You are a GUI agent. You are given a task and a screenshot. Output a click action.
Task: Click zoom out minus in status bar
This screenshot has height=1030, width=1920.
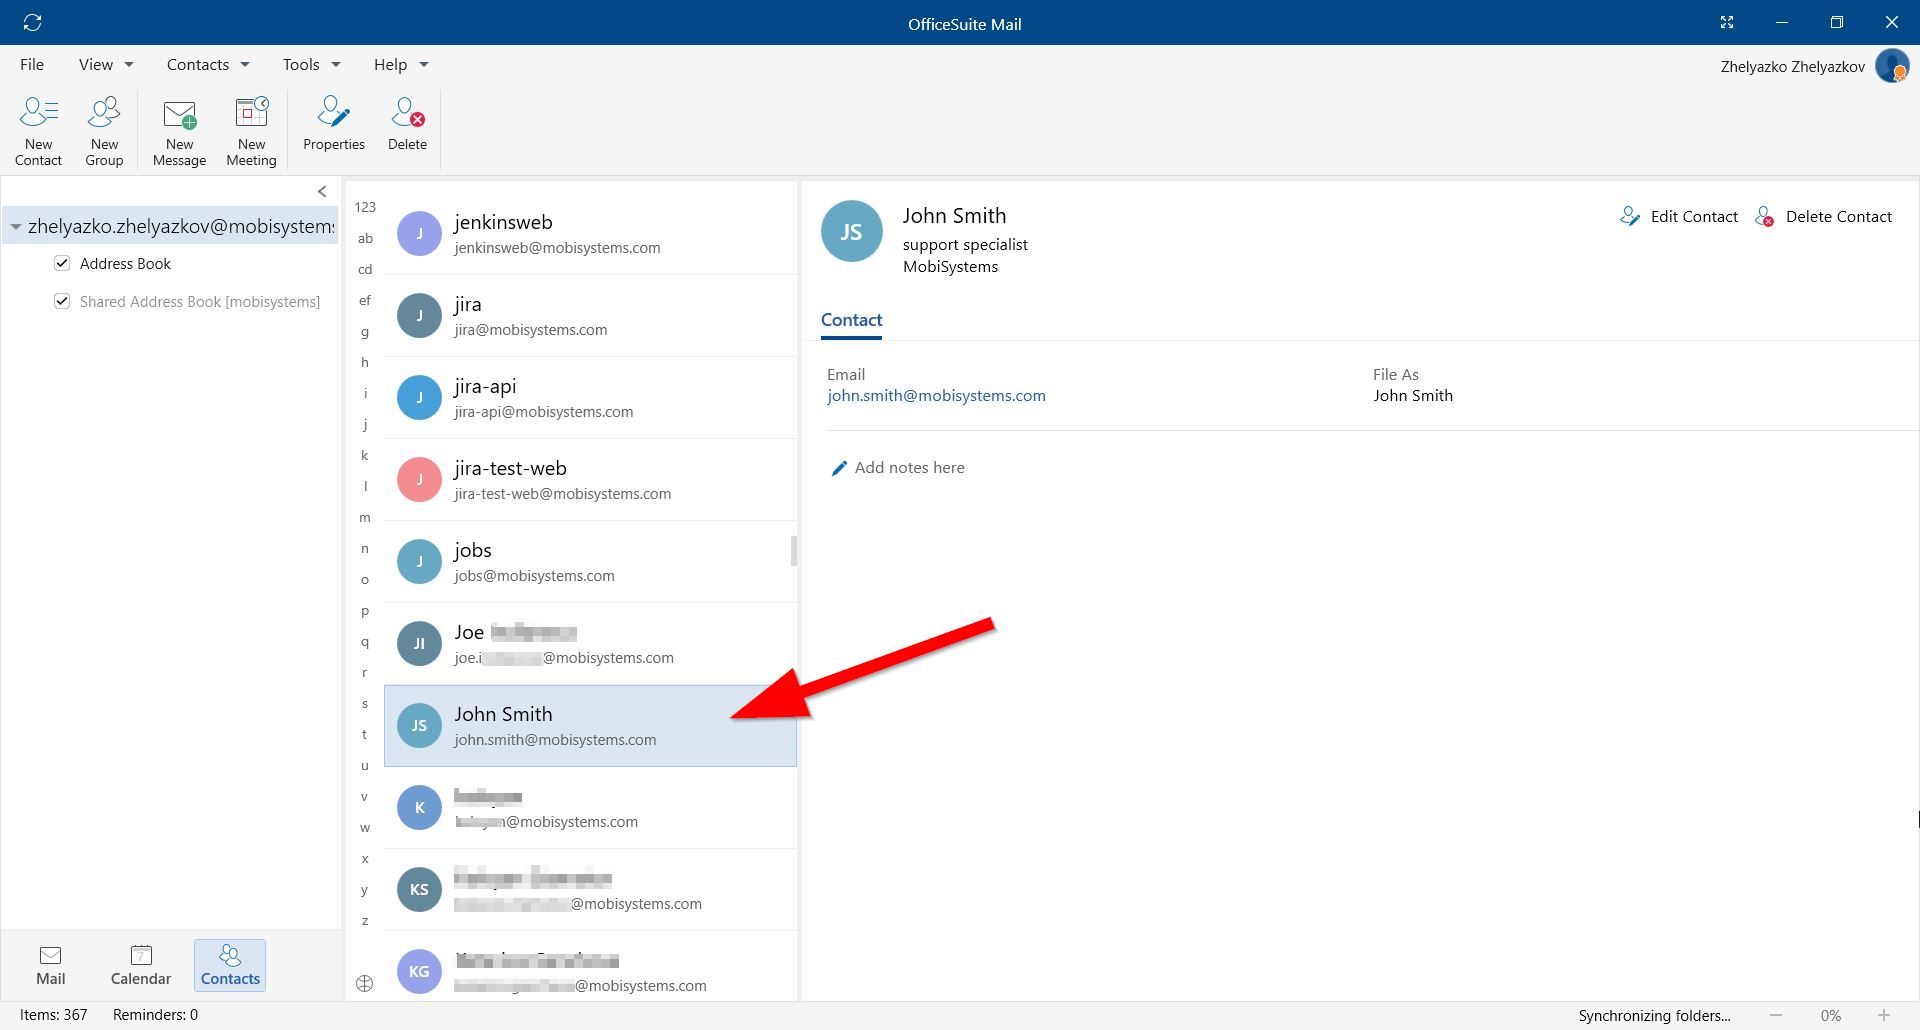coord(1776,1015)
